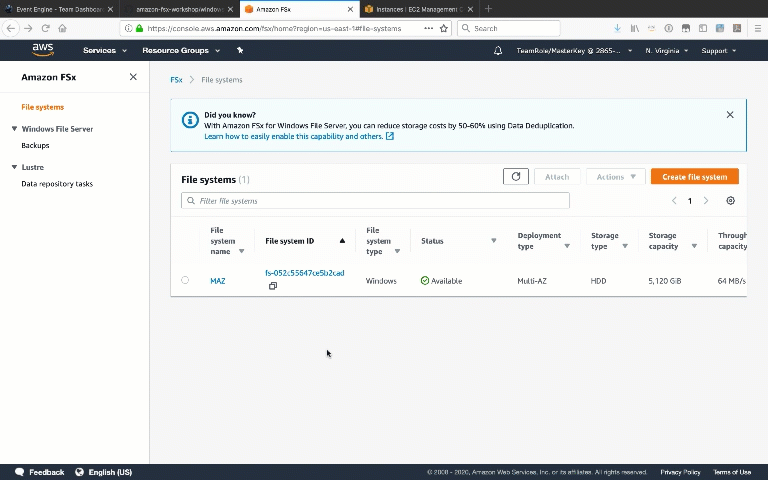Screen dimensions: 768x480
Task: Click English (US) language selector
Action: (x=104, y=472)
